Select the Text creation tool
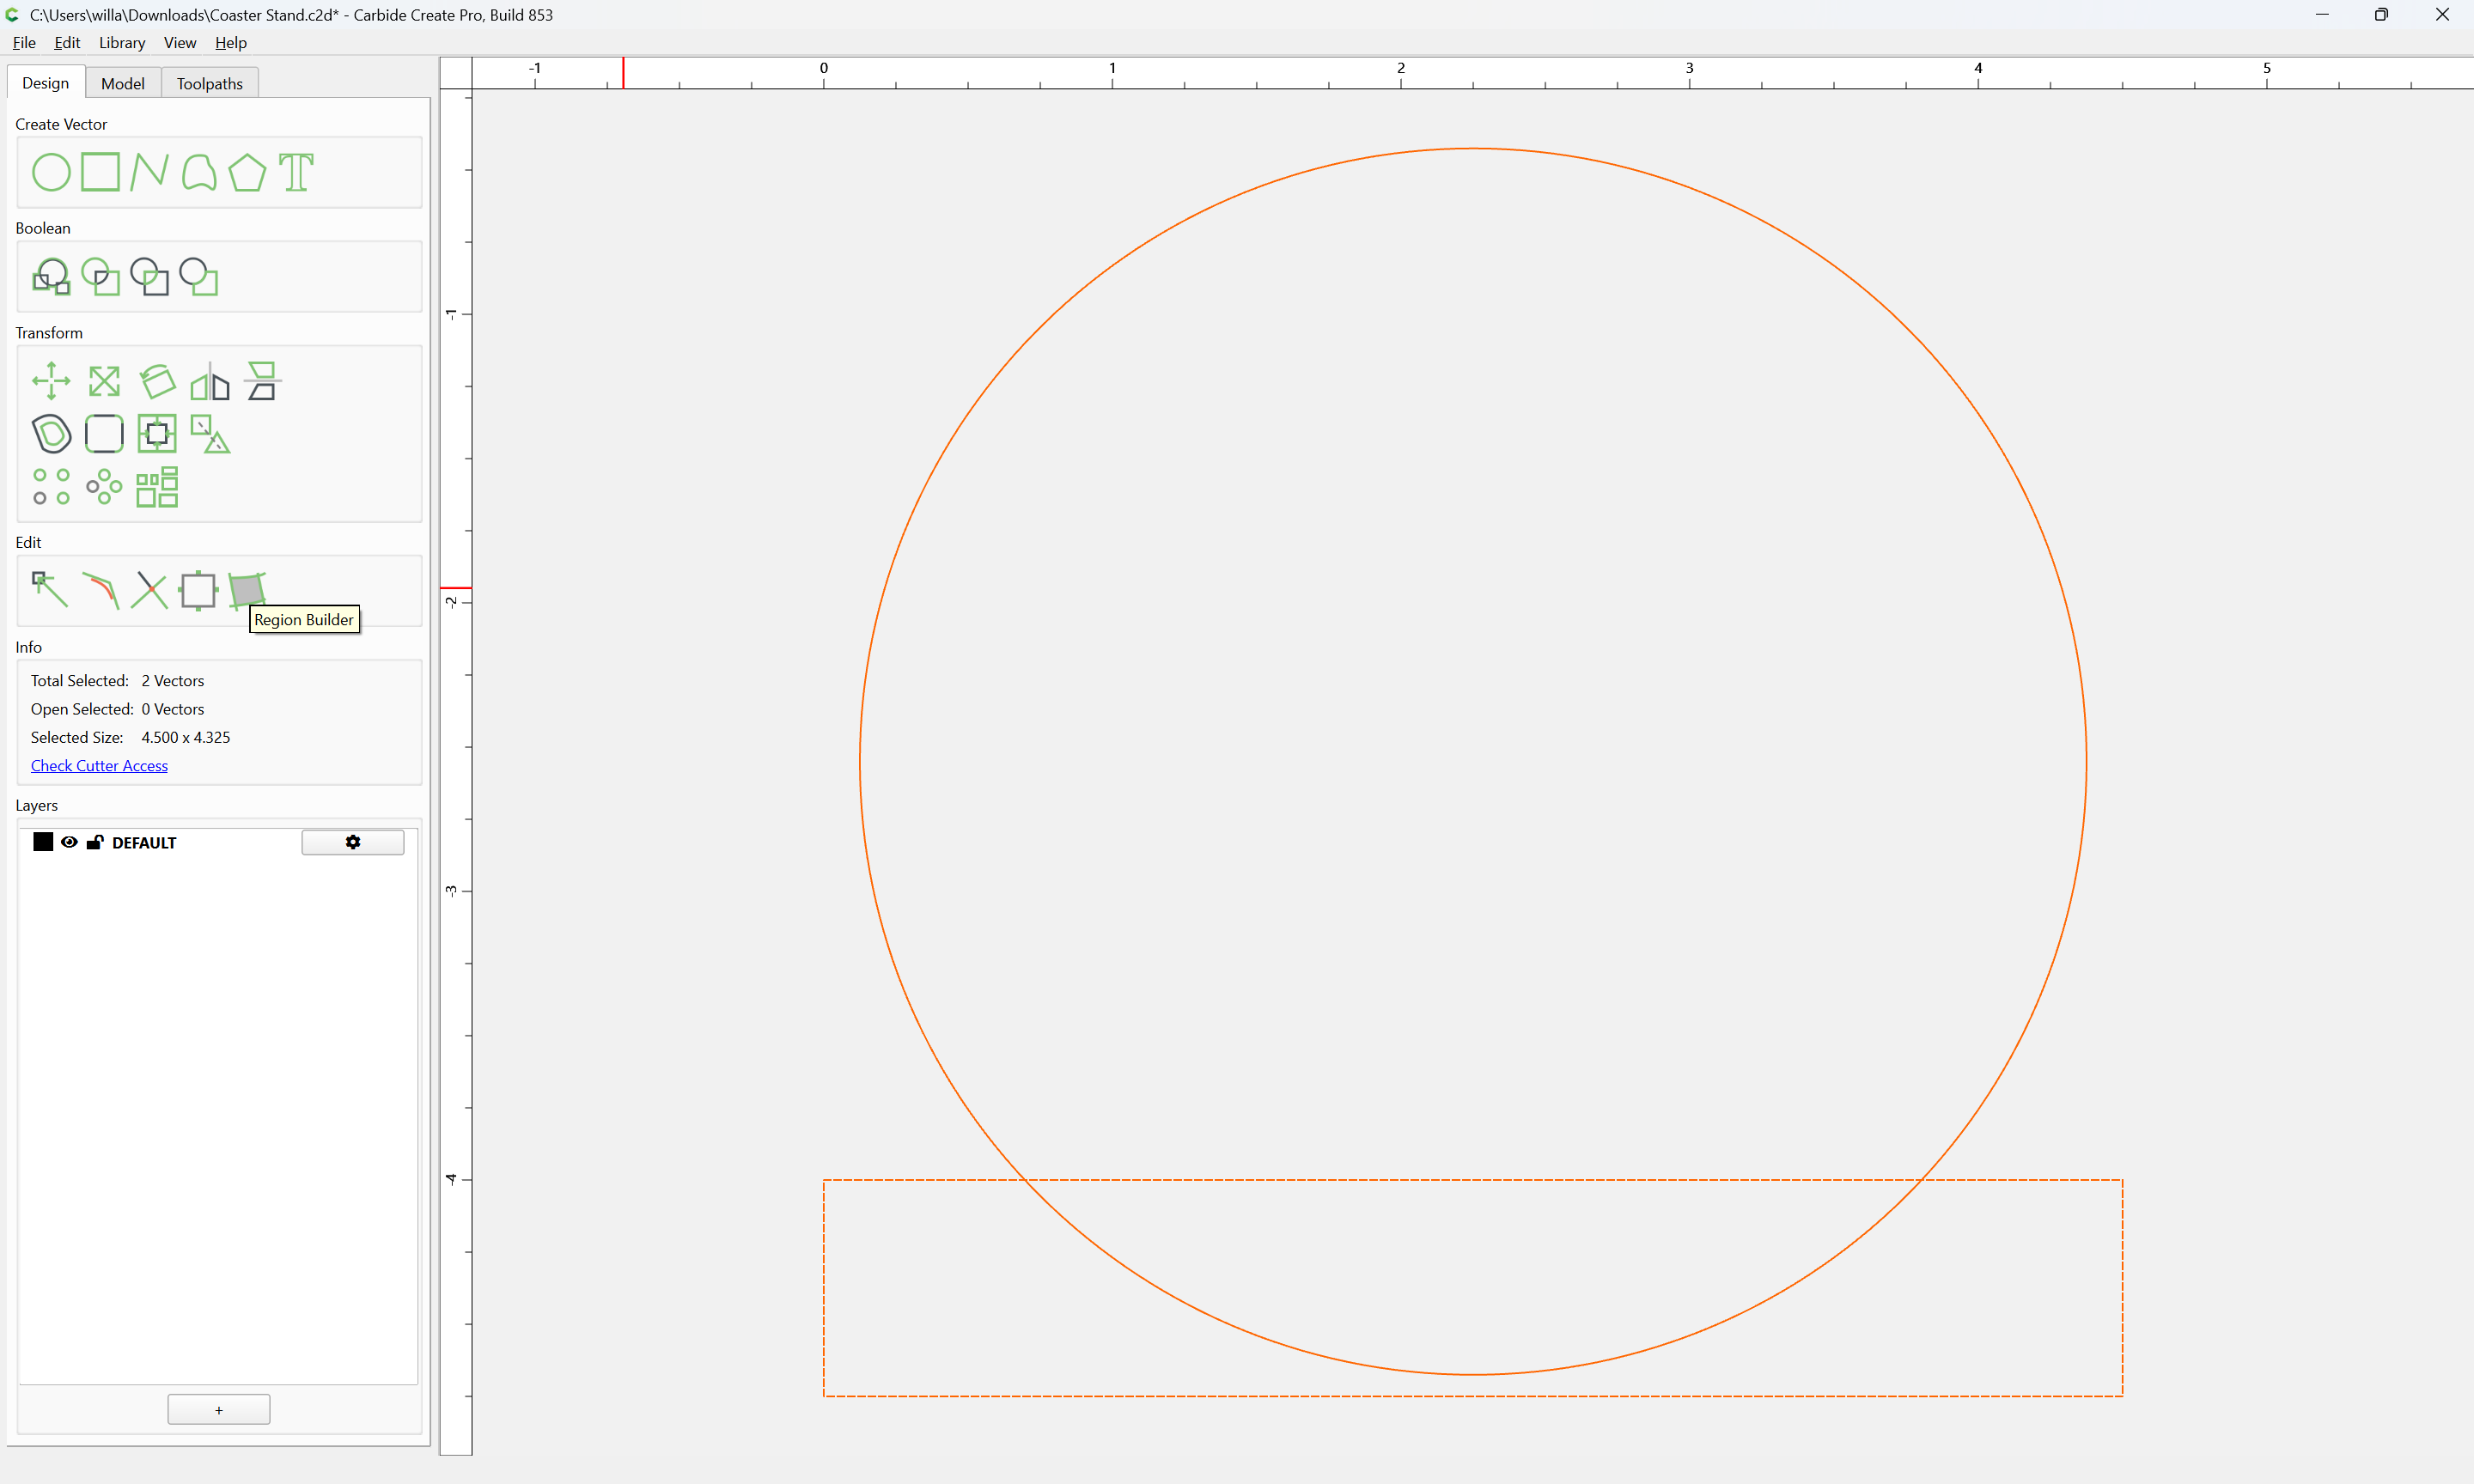 (296, 172)
